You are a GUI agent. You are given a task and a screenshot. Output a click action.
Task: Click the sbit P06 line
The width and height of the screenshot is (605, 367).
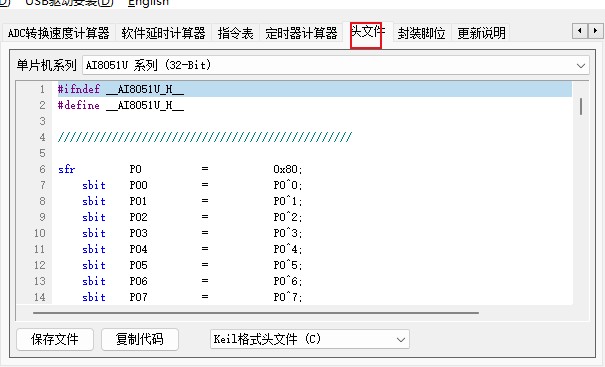coord(192,281)
